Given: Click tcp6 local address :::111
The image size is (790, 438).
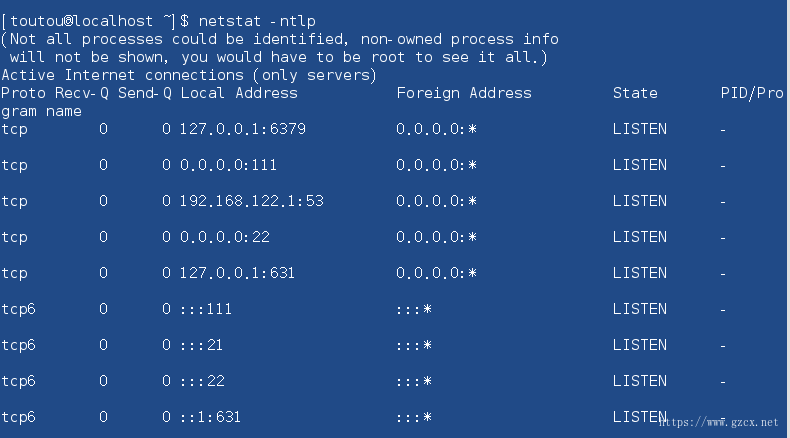Looking at the screenshot, I should click(x=206, y=309).
